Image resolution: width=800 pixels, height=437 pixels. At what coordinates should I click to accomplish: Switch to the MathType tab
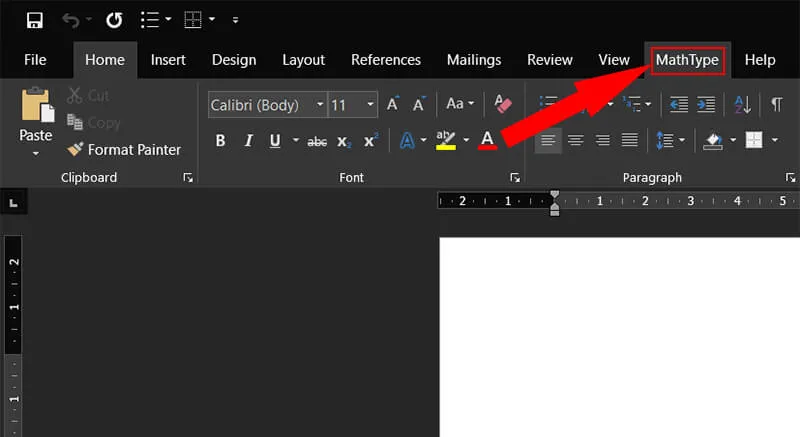pyautogui.click(x=687, y=60)
